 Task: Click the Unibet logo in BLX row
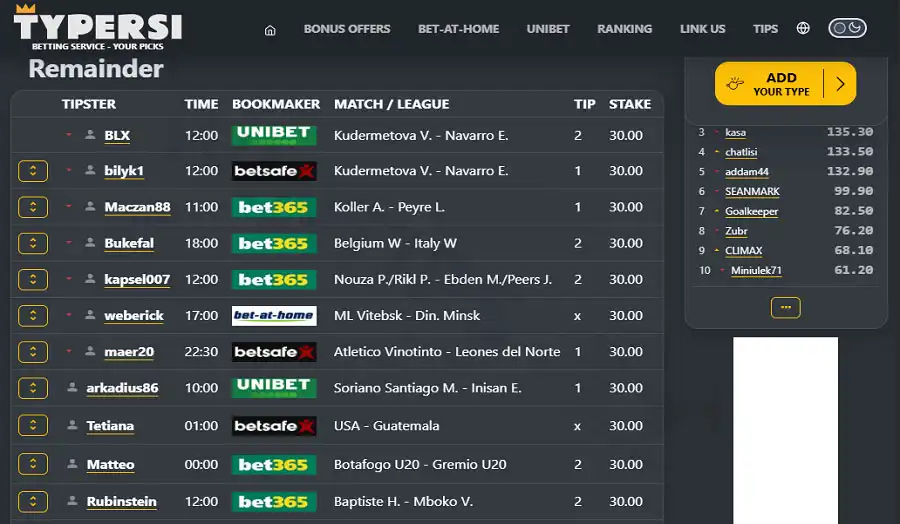(x=274, y=135)
